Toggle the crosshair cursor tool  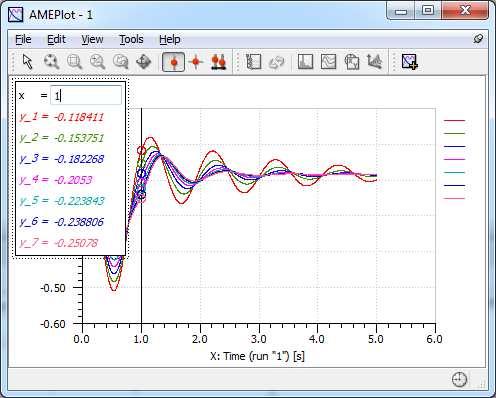tap(196, 62)
